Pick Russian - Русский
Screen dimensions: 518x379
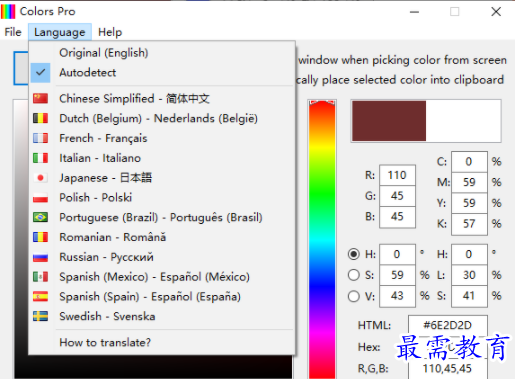point(162,257)
